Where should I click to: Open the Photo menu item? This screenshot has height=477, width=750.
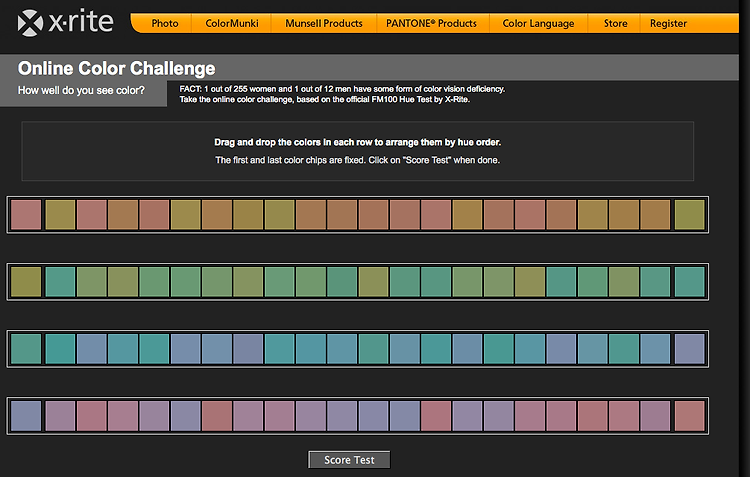[165, 23]
